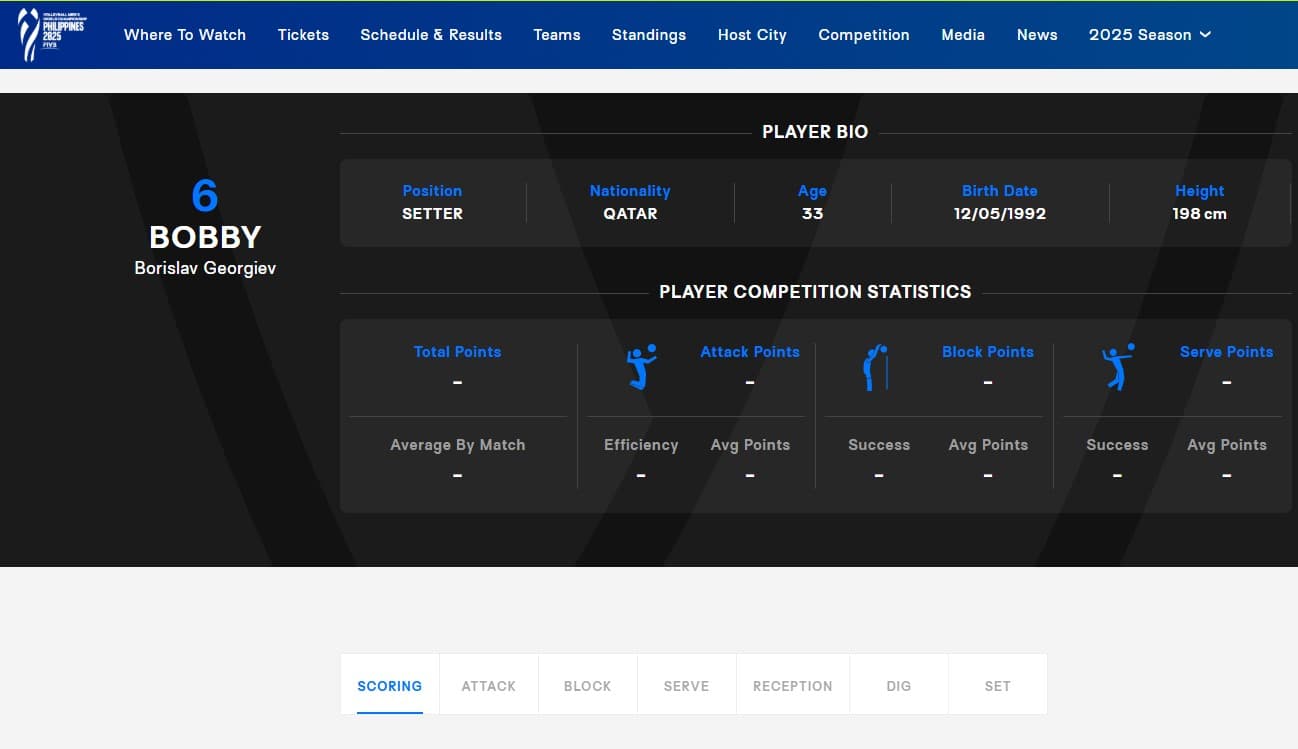1298x749 pixels.
Task: Show the RECEPTION tab
Action: pos(793,686)
